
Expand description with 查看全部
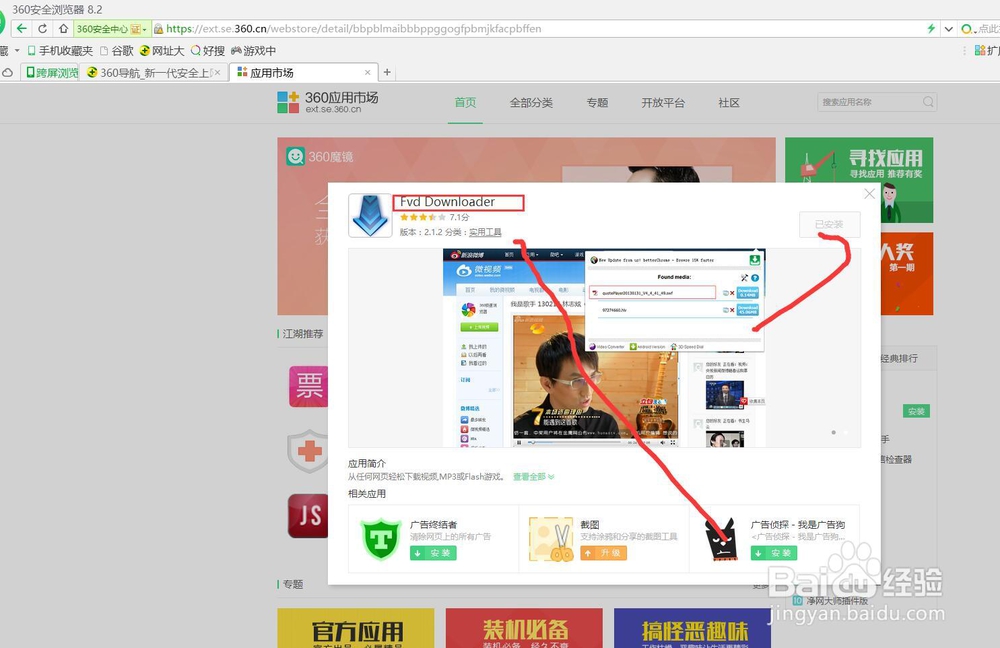[533, 476]
